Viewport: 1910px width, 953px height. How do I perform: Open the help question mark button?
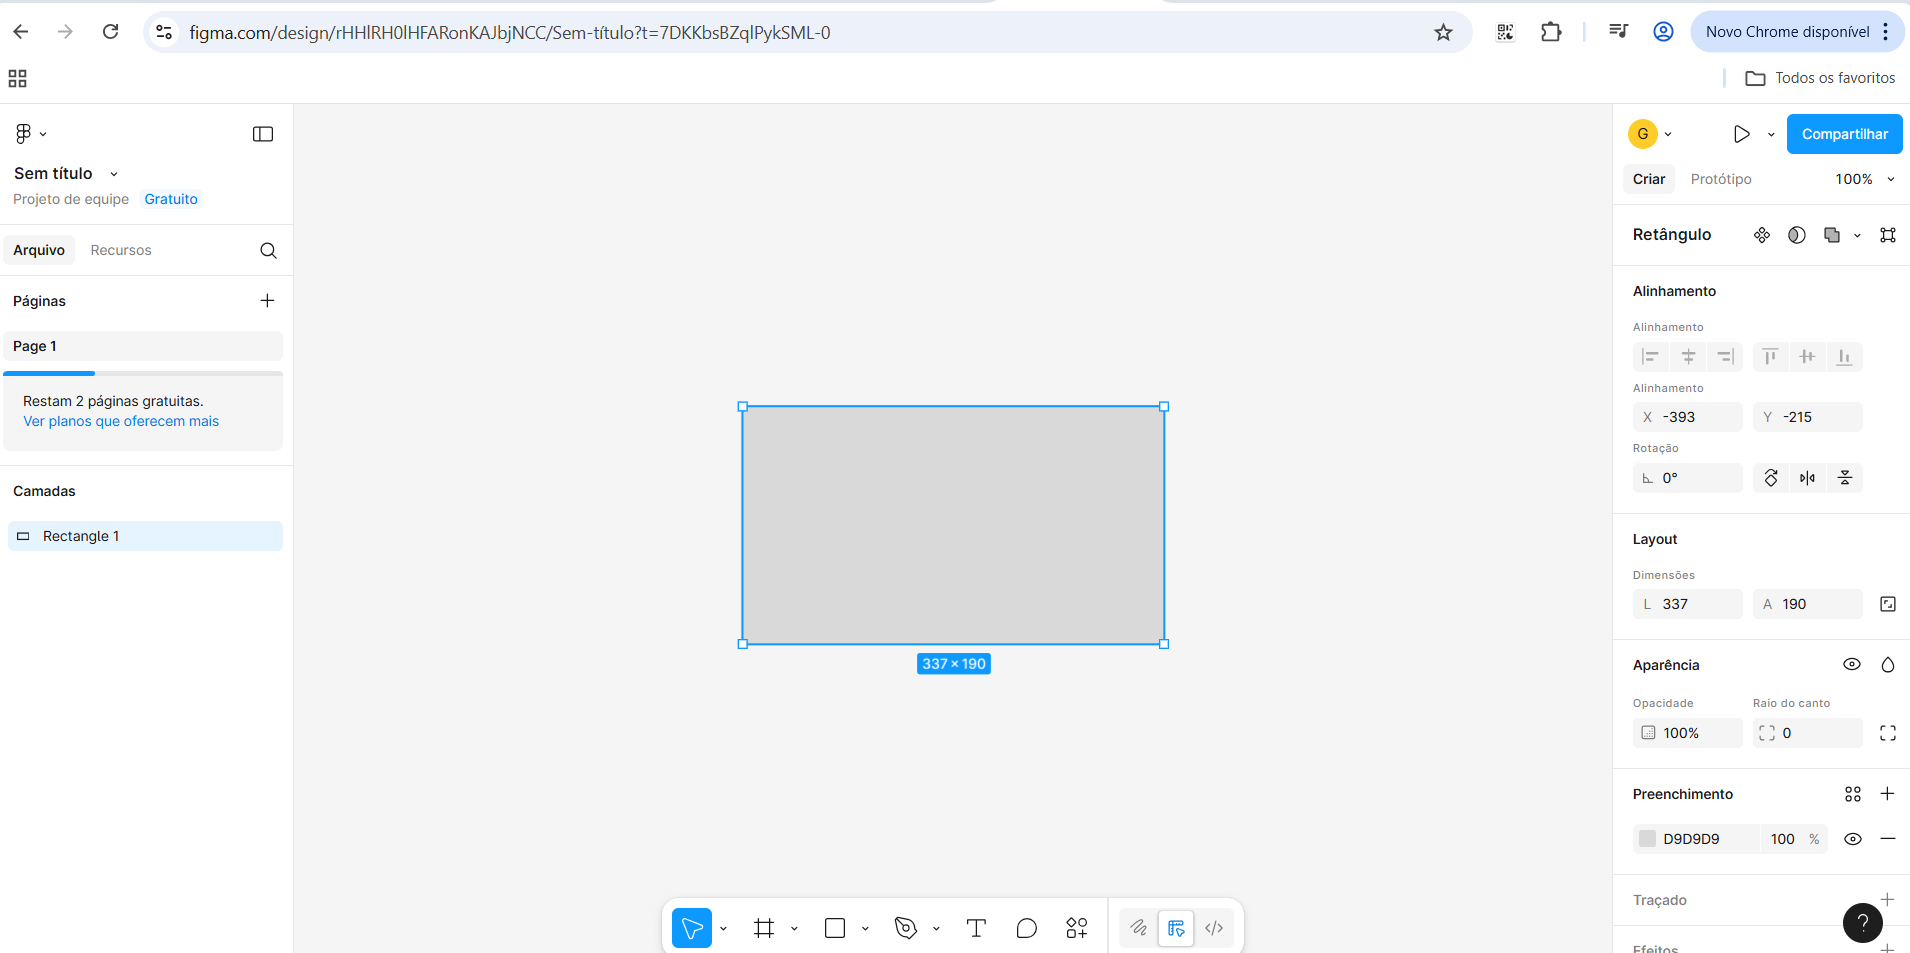pyautogui.click(x=1863, y=923)
